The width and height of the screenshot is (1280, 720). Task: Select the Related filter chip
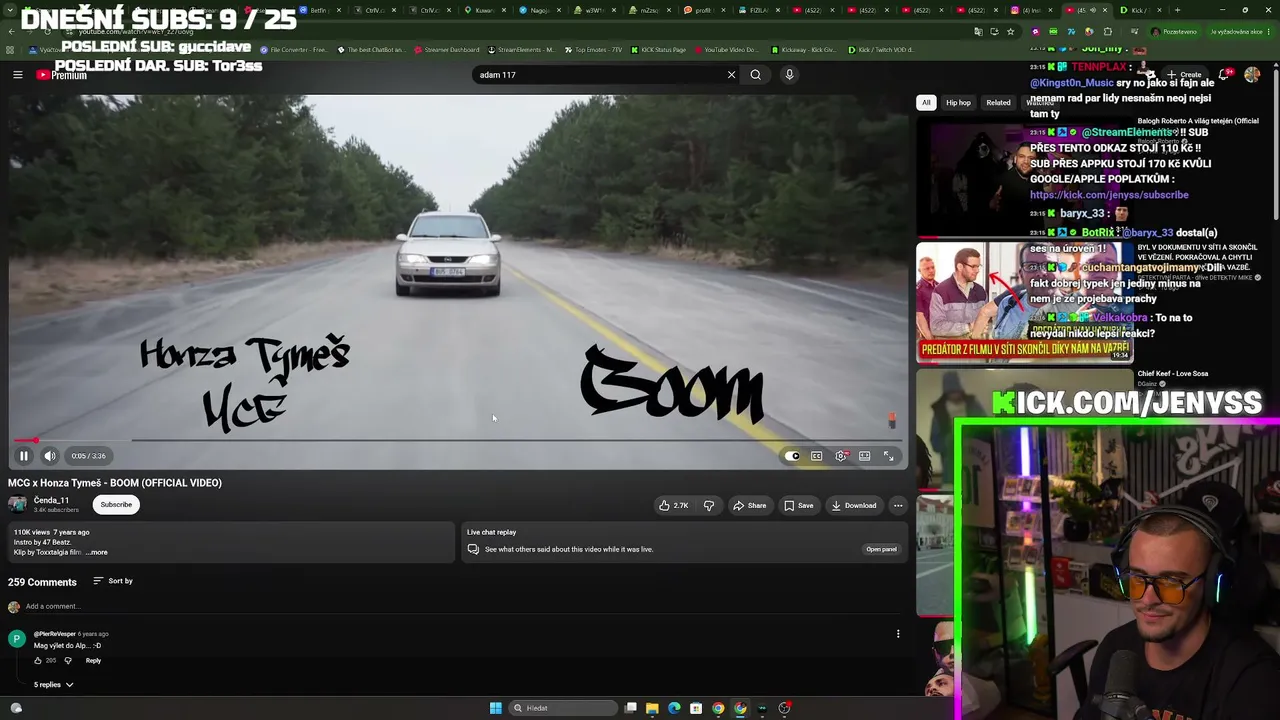[998, 102]
